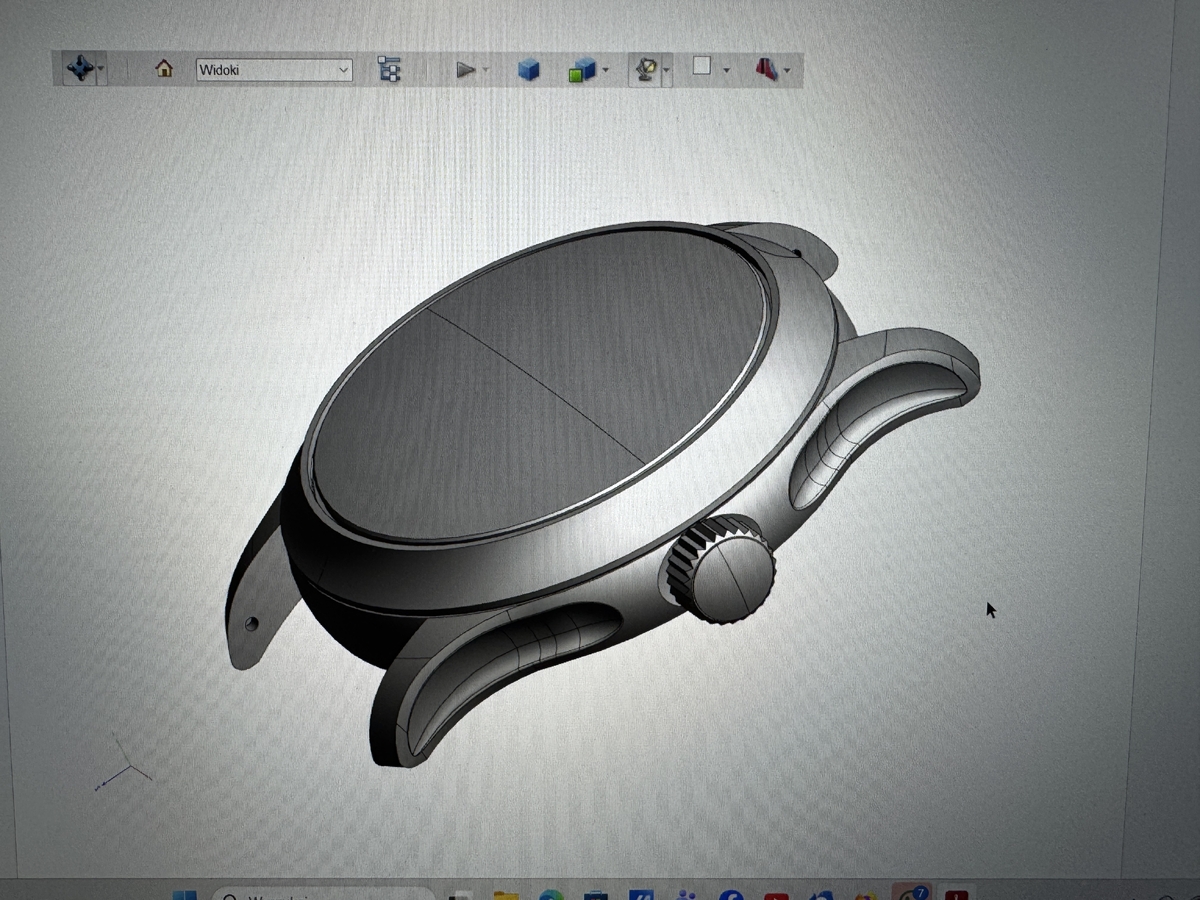The height and width of the screenshot is (900, 1200).
Task: Expand the lamp lighting options arrow
Action: [x=667, y=70]
